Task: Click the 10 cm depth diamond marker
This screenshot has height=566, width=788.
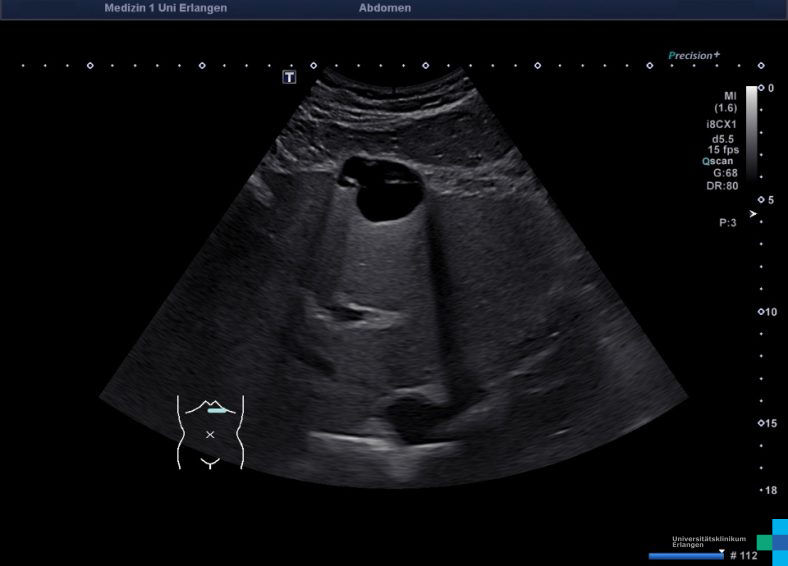Action: 762,312
